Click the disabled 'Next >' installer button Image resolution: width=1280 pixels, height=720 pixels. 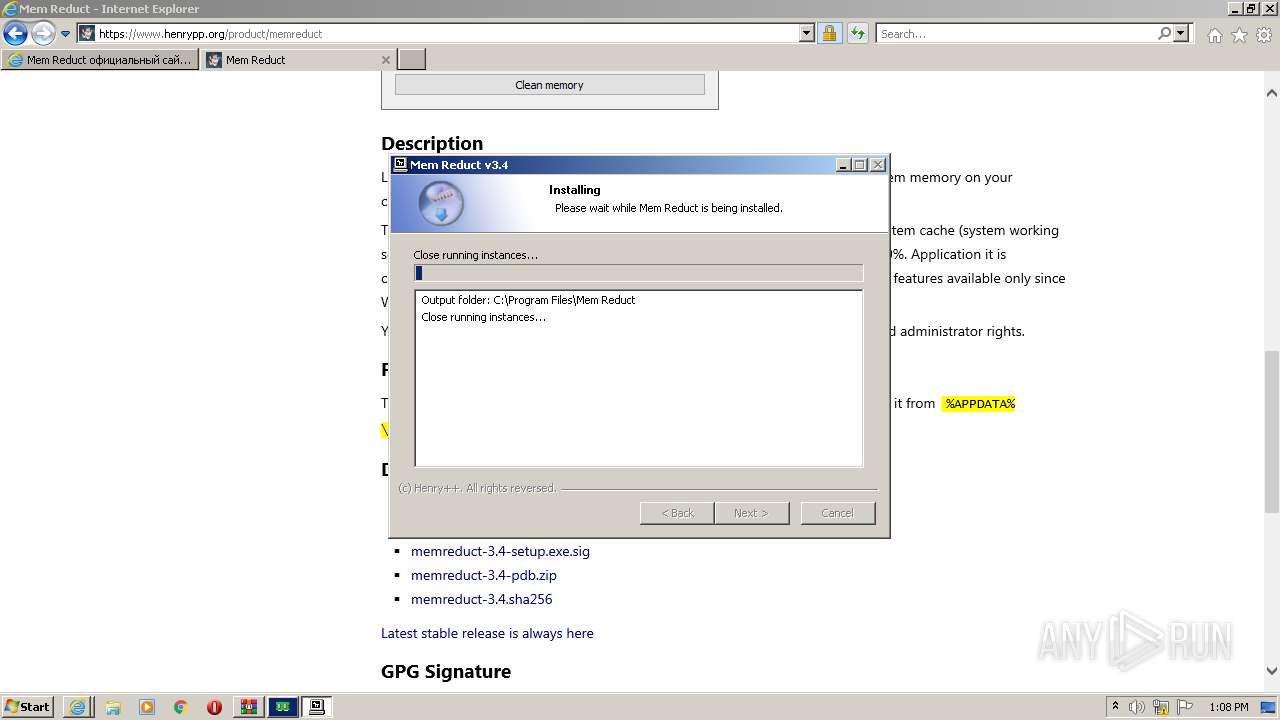click(751, 513)
